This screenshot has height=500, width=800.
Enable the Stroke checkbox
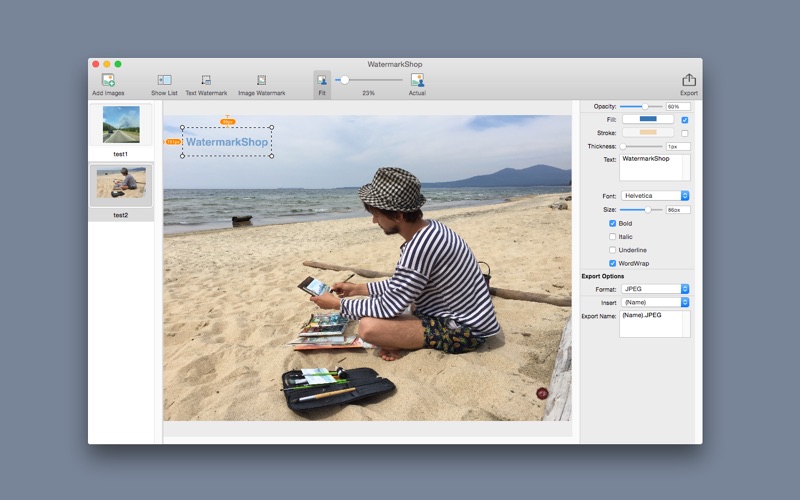[x=685, y=133]
